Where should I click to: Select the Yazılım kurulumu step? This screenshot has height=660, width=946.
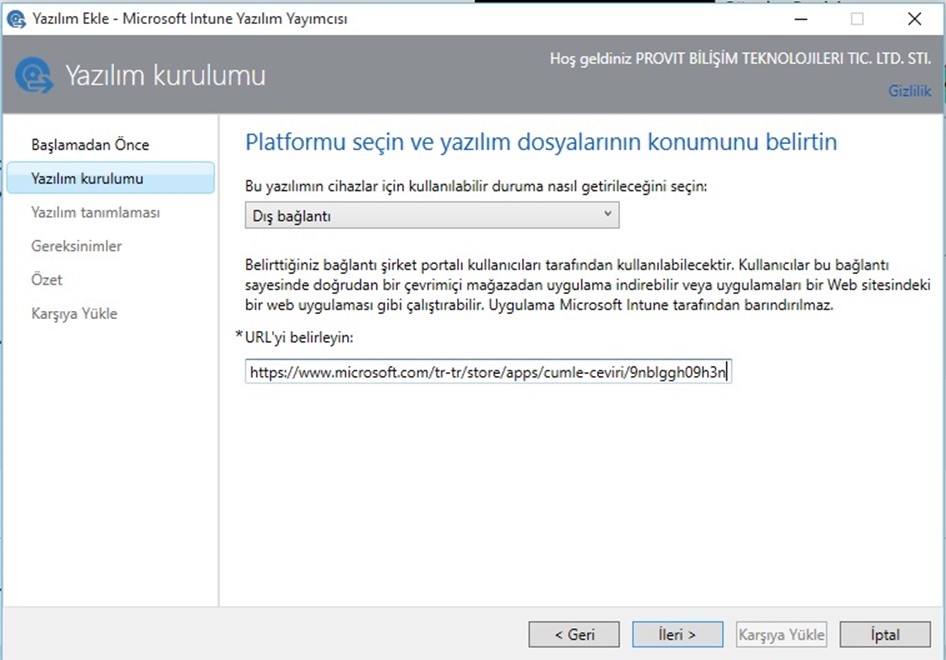tap(110, 178)
